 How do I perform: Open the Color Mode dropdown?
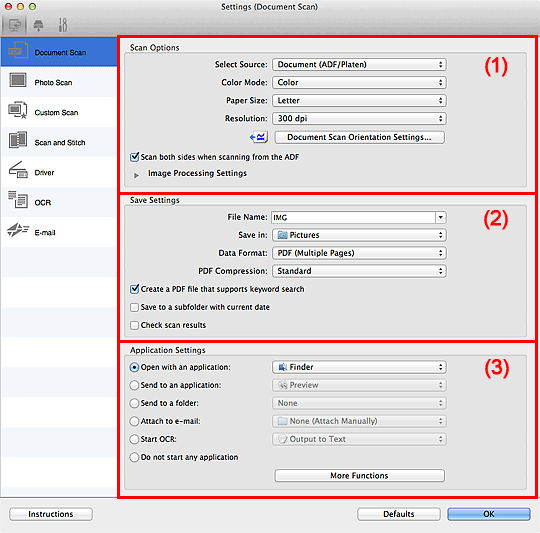(359, 82)
